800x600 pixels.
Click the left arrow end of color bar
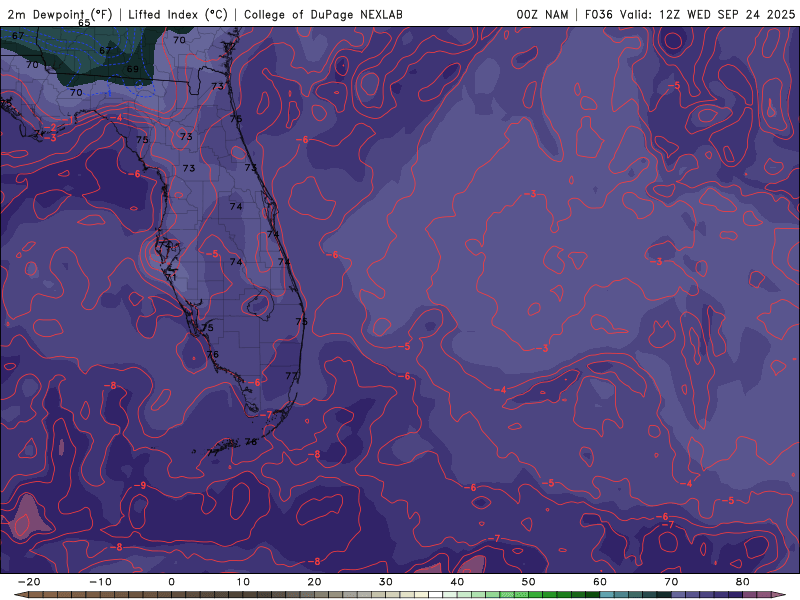[21, 595]
